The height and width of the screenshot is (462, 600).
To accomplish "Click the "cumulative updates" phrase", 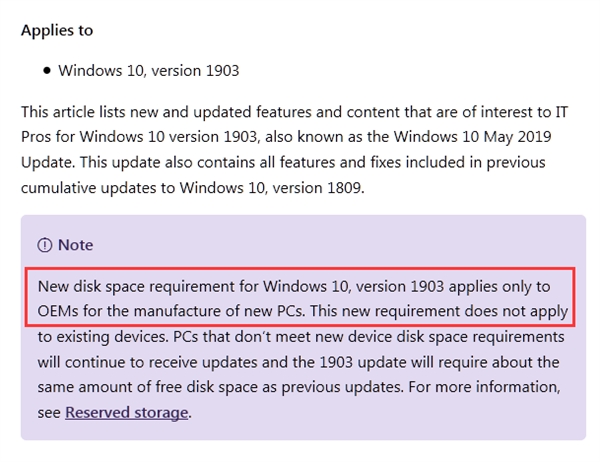I will [88, 188].
